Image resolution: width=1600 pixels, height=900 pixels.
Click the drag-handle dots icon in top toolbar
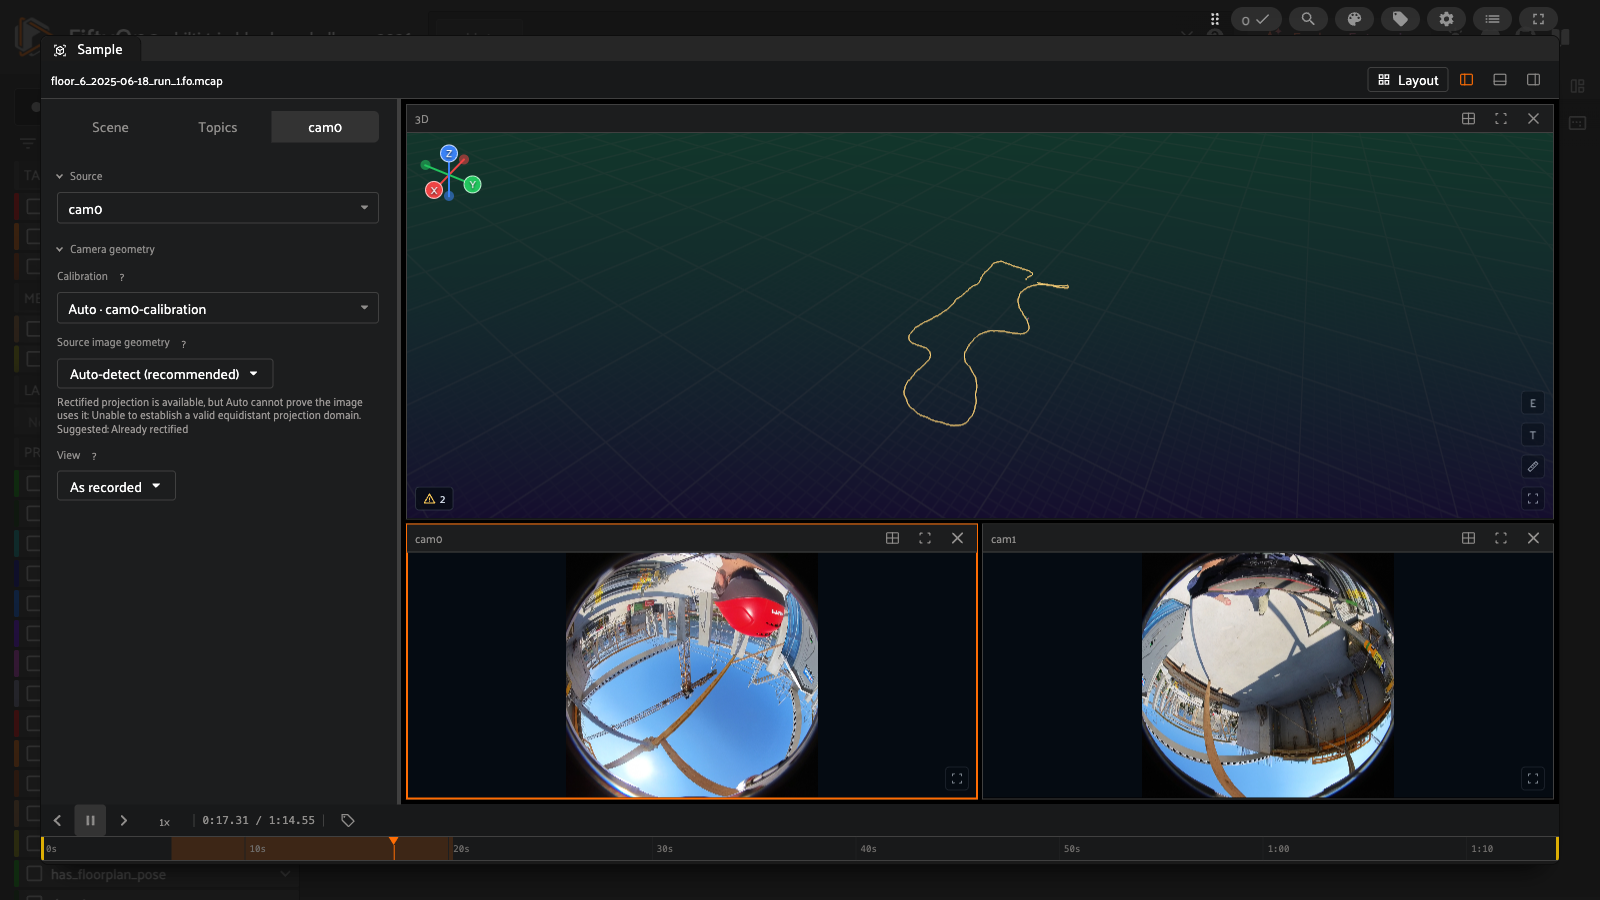tap(1214, 19)
